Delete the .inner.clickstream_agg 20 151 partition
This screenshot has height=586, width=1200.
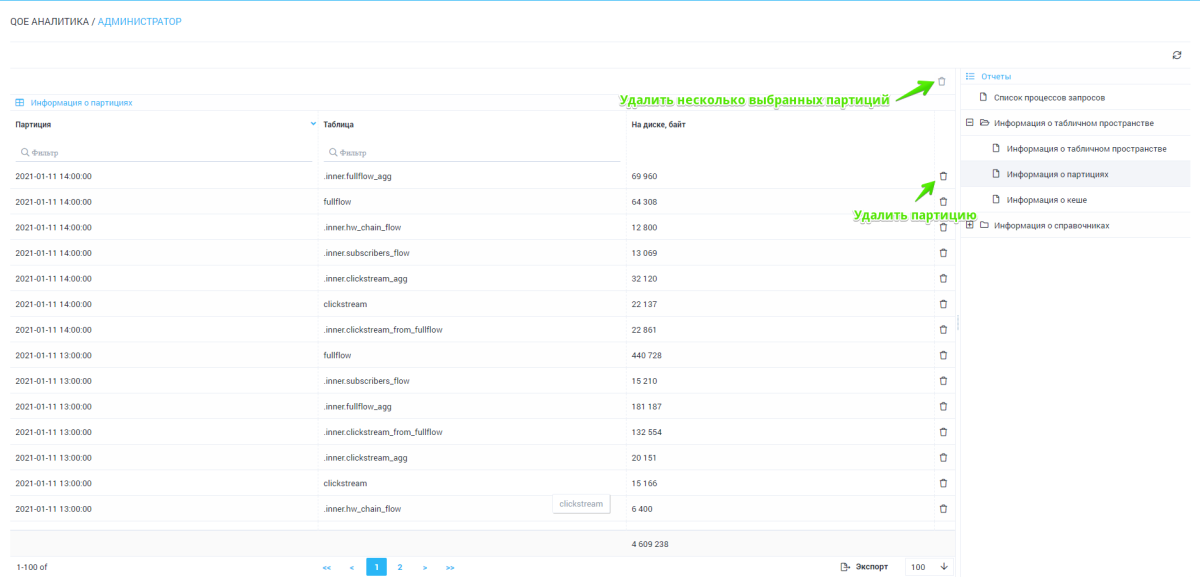943,457
